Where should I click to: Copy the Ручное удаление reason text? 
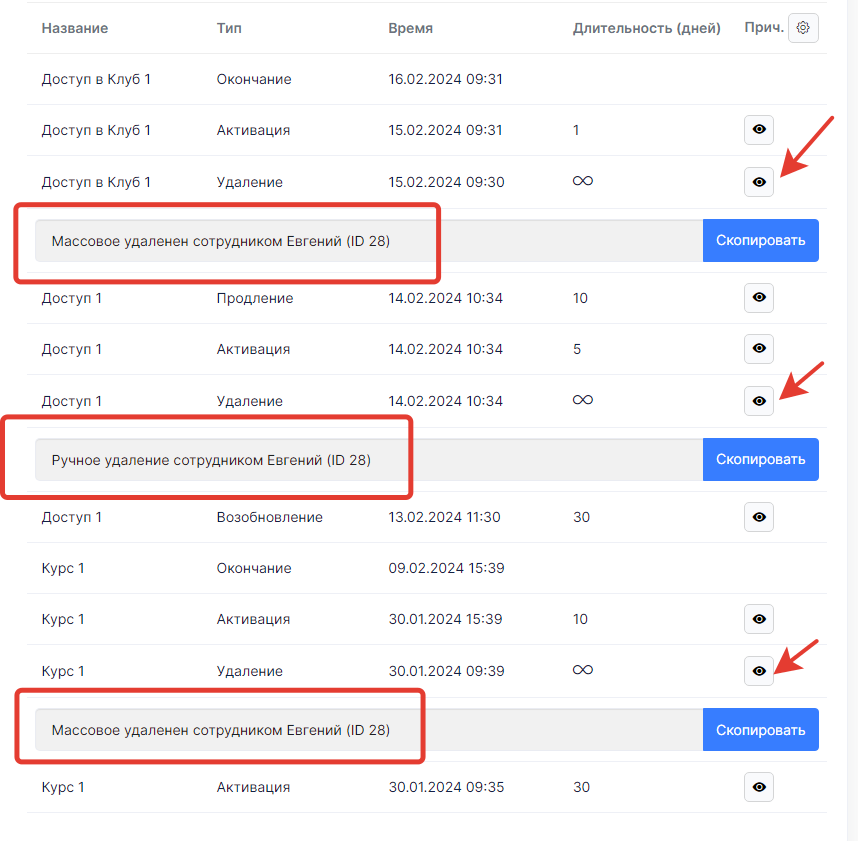[760, 459]
